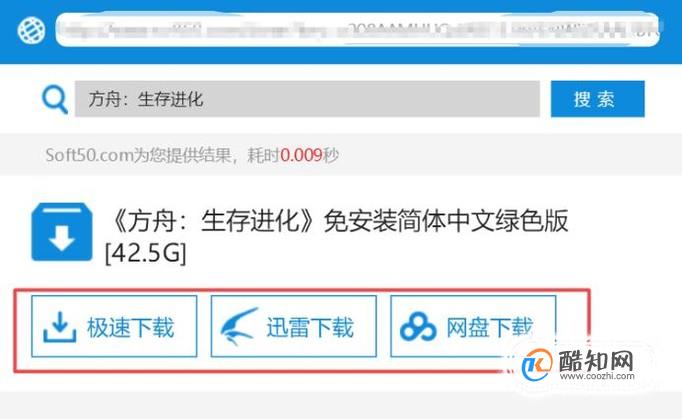Click the 酷知网 watermark text
The image size is (682, 419).
coord(596,361)
